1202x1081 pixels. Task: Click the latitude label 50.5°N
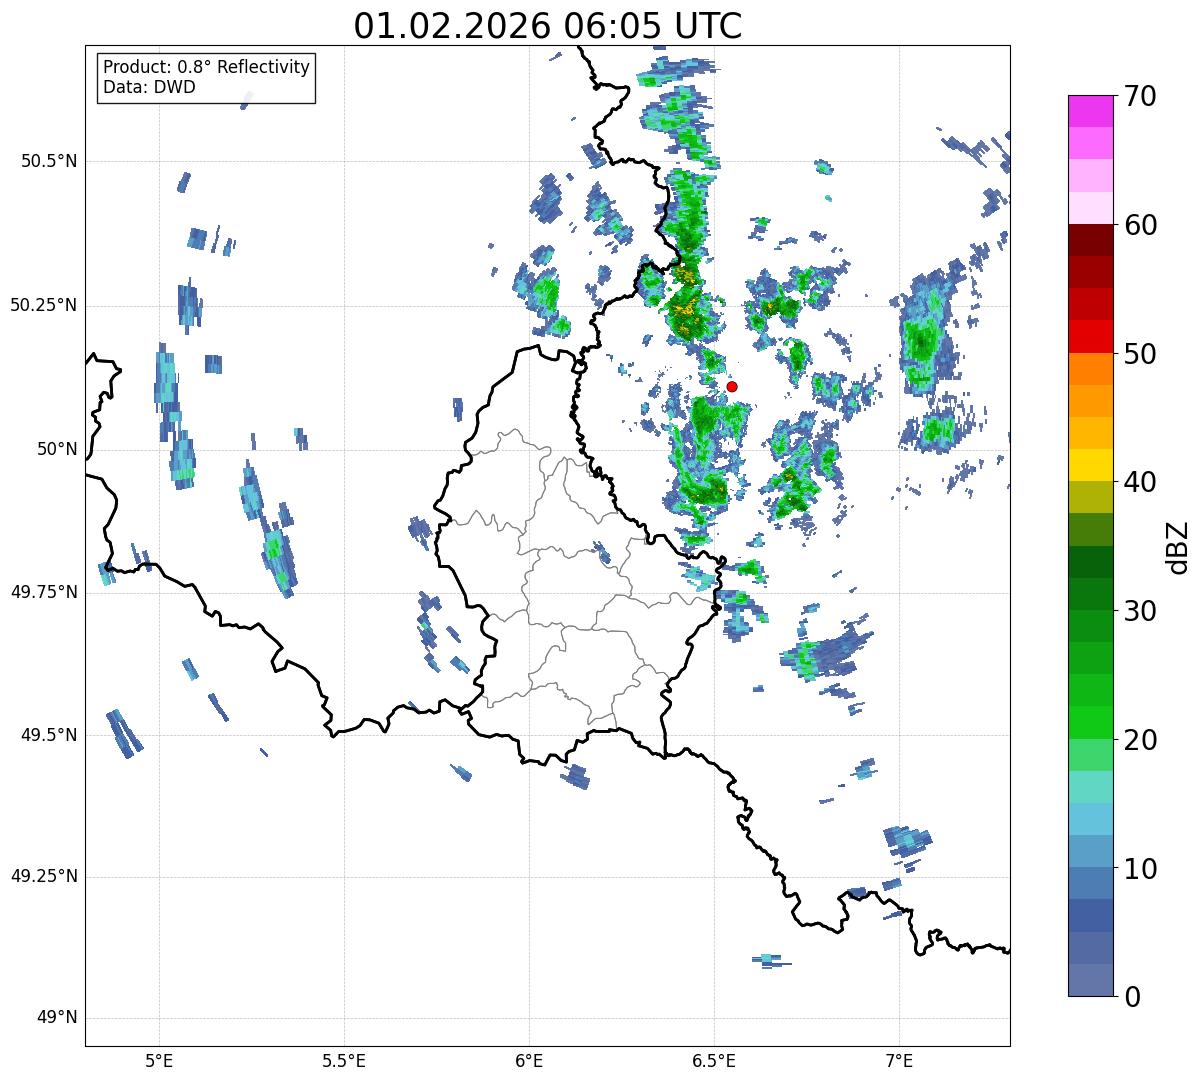(x=49, y=161)
